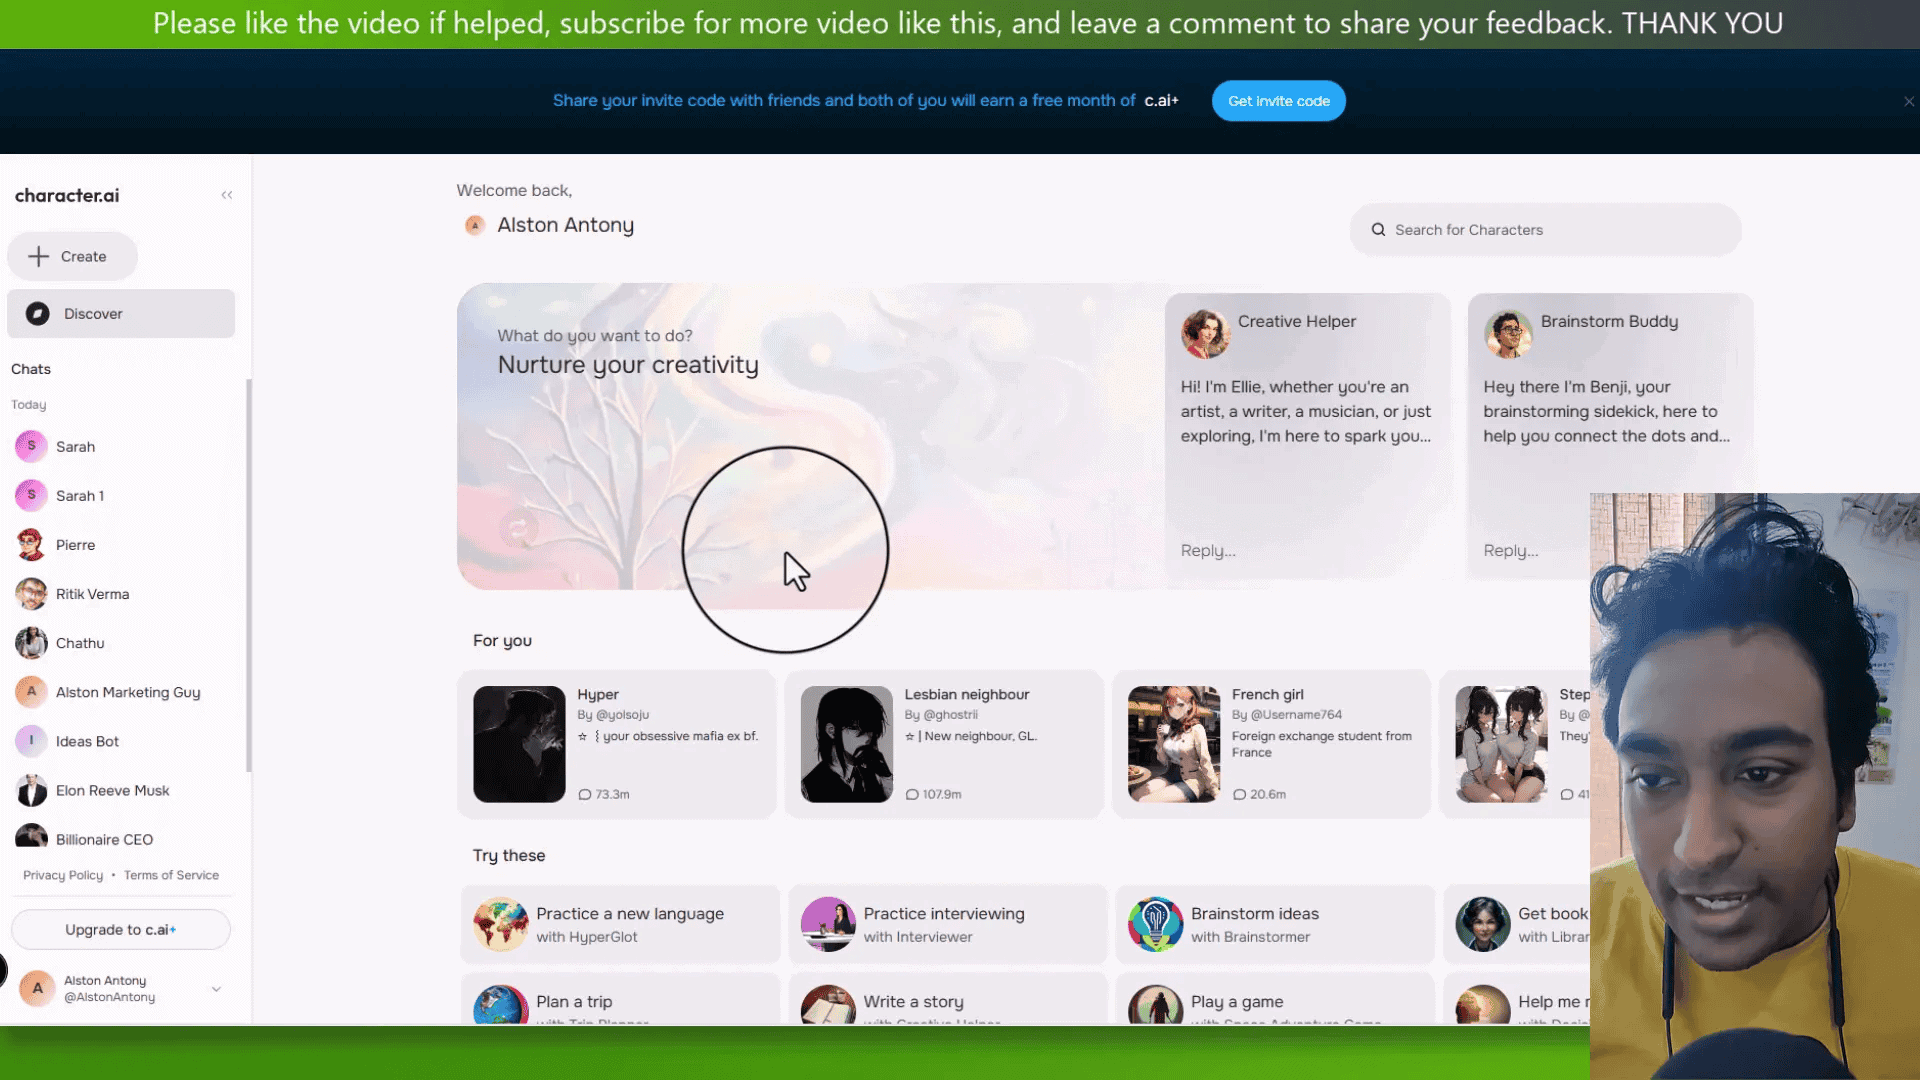Viewport: 1920px width, 1080px height.
Task: Expand the sidebar collapse toggle
Action: (227, 195)
